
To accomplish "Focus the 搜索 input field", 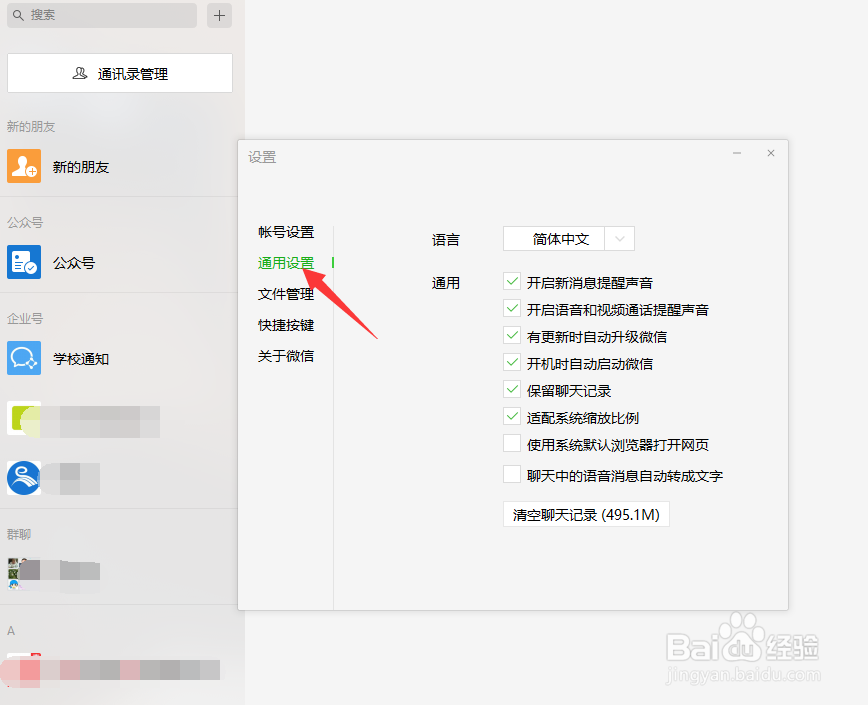I will tap(102, 15).
